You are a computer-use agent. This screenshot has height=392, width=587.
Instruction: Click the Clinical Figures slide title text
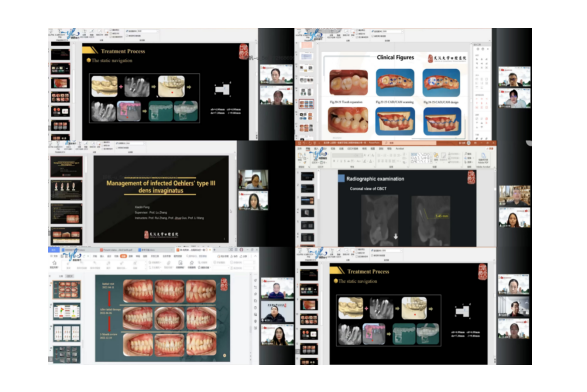pos(395,57)
